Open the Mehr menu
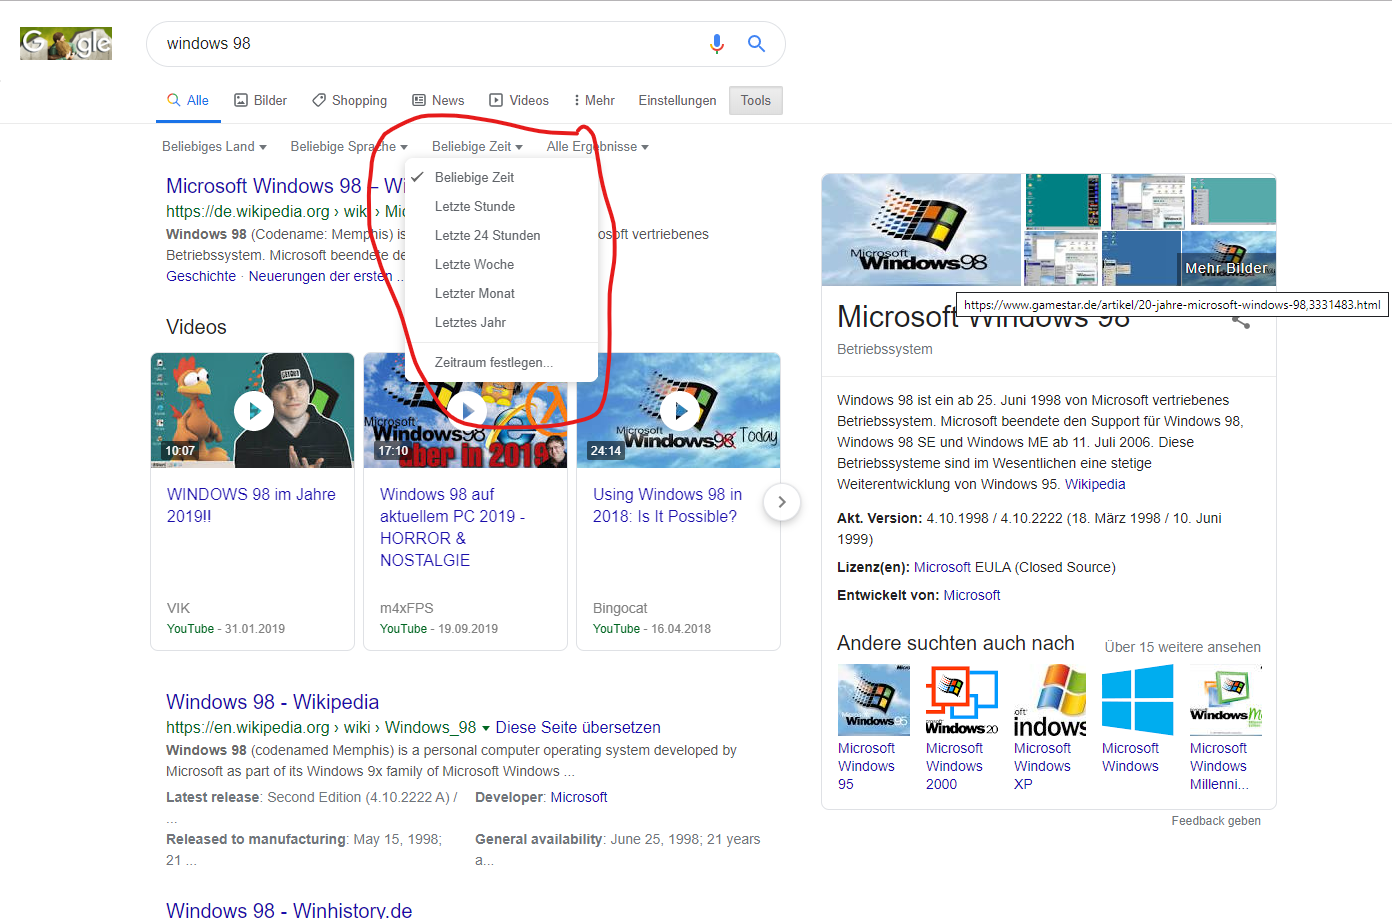This screenshot has width=1392, height=919. (x=594, y=100)
